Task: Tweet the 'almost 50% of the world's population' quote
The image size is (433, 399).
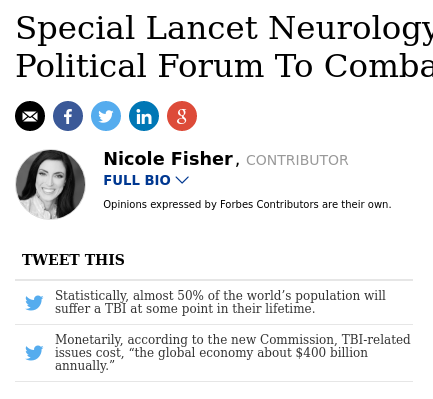Action: coord(220,302)
